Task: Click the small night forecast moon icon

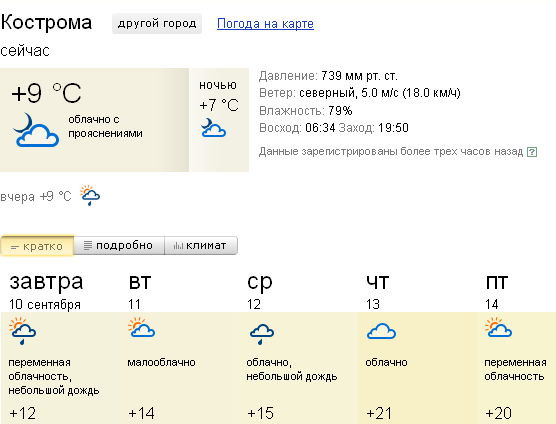Action: (213, 128)
